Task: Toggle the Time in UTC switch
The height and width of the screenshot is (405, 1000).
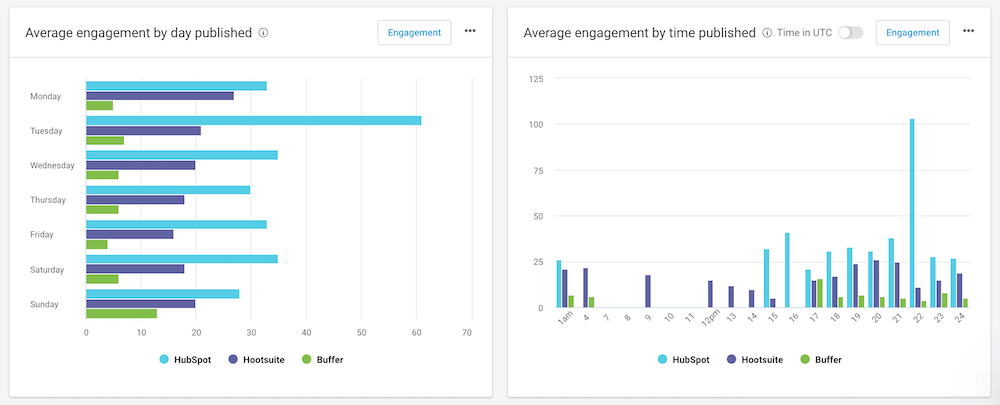Action: tap(851, 33)
